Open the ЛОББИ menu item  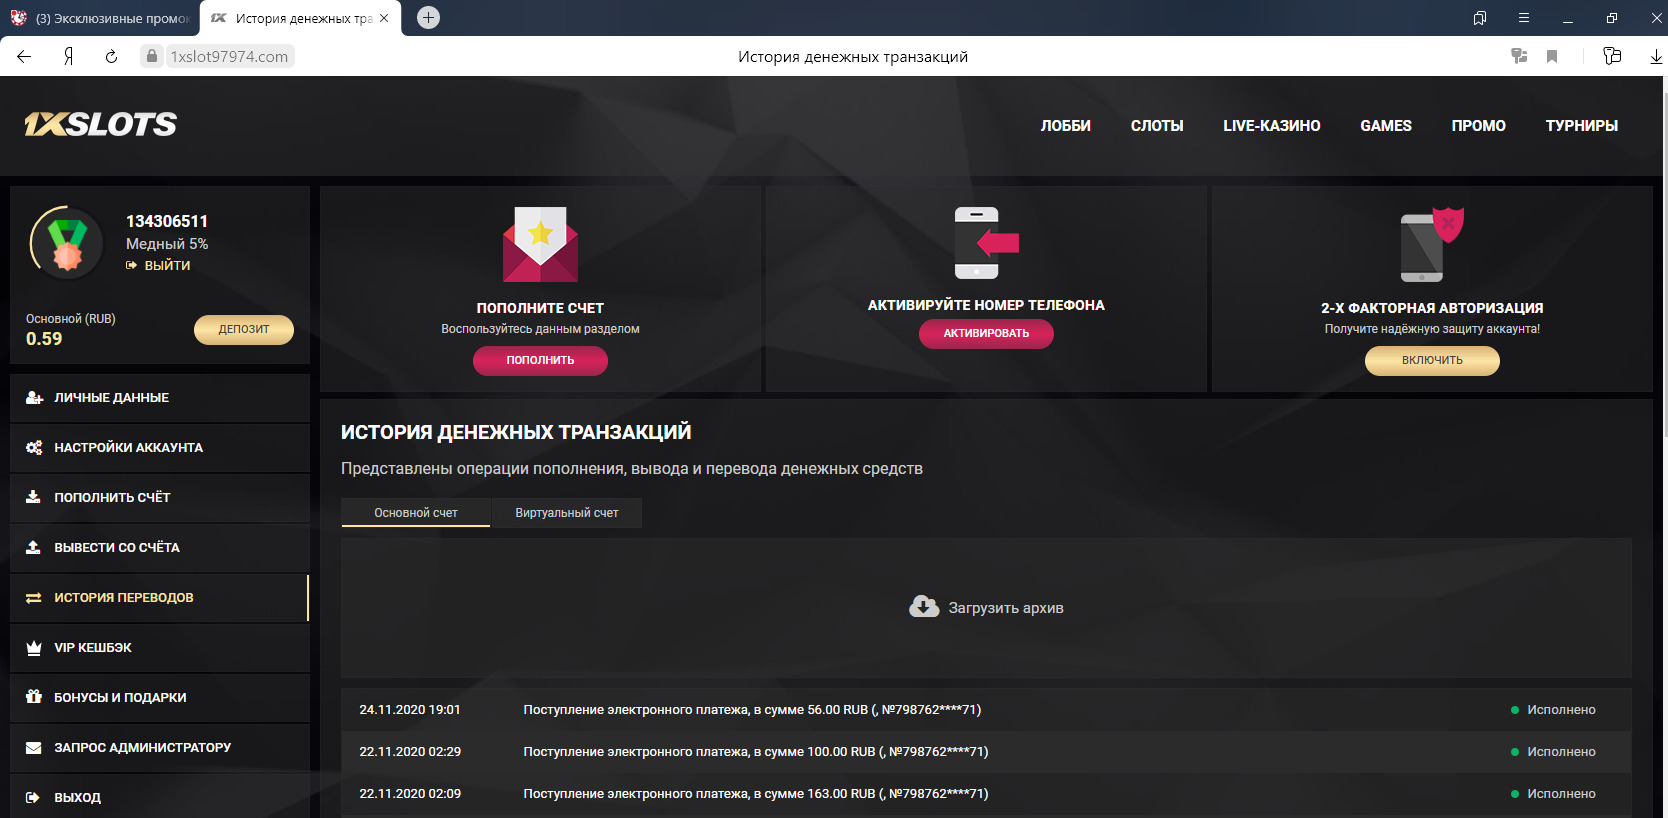click(x=1066, y=126)
